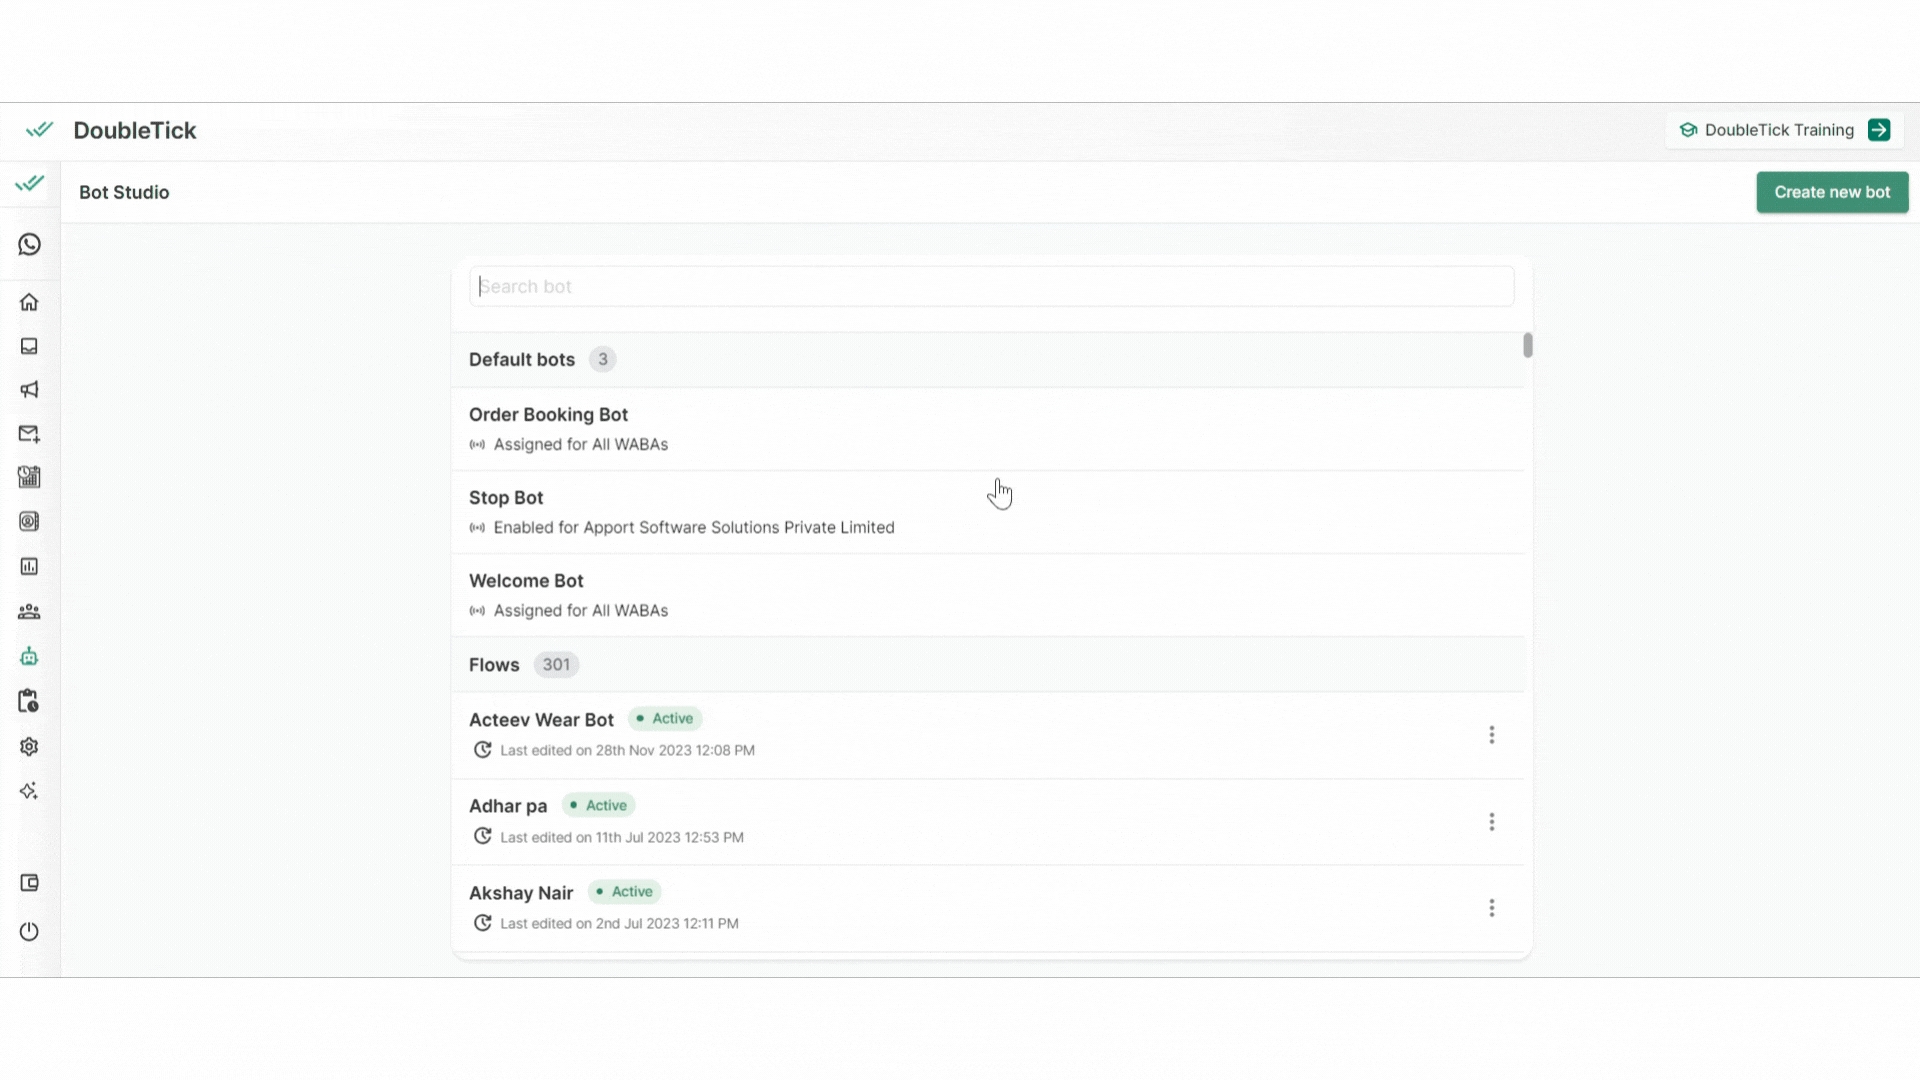Viewport: 1920px width, 1080px height.
Task: Select the Stop Bot default bot
Action: coord(506,498)
